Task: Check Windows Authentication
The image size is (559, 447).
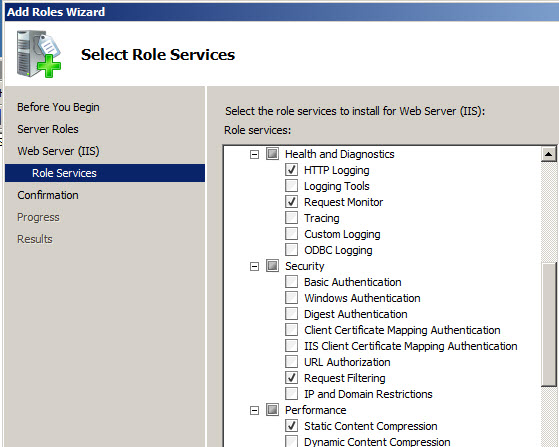Action: [x=292, y=298]
